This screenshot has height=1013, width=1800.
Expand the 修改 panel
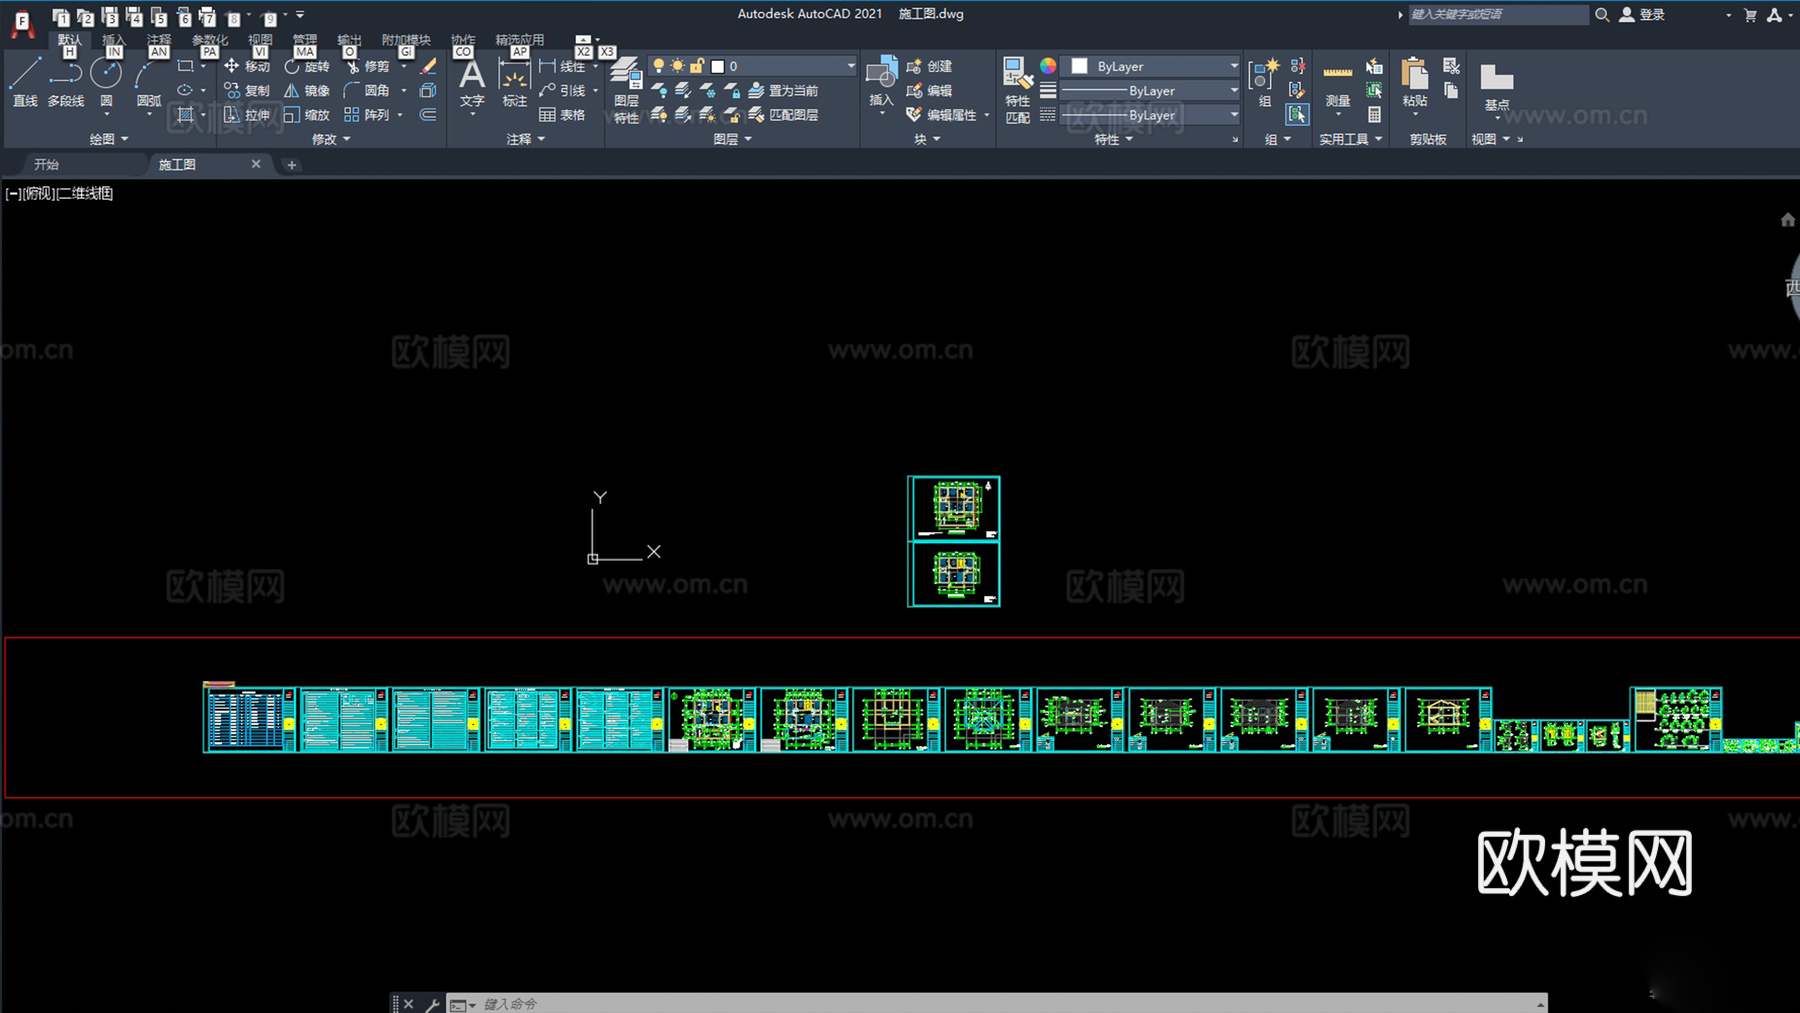[x=331, y=139]
